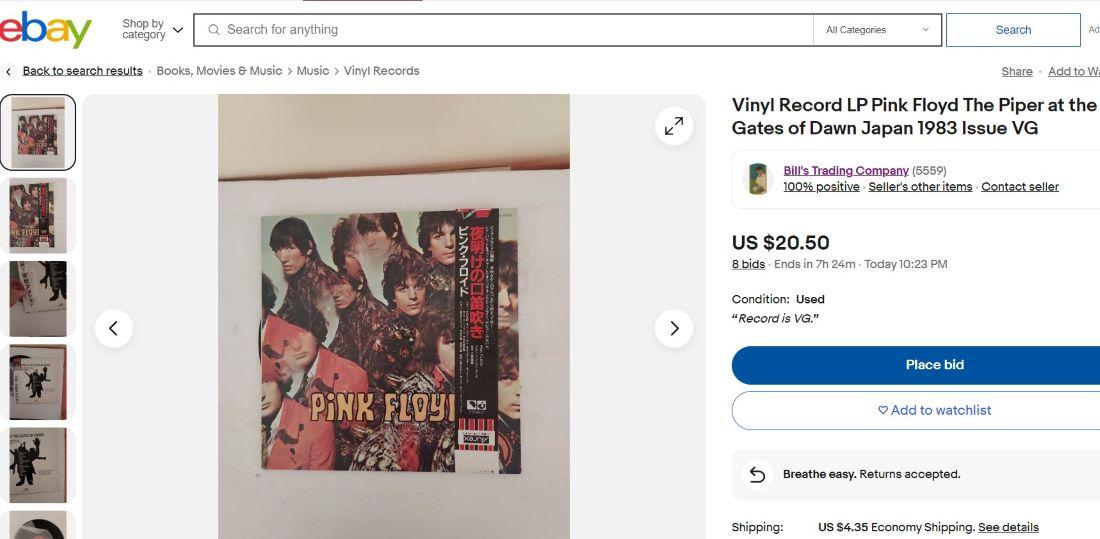View the 8 bids history
The height and width of the screenshot is (539, 1100).
(x=748, y=264)
